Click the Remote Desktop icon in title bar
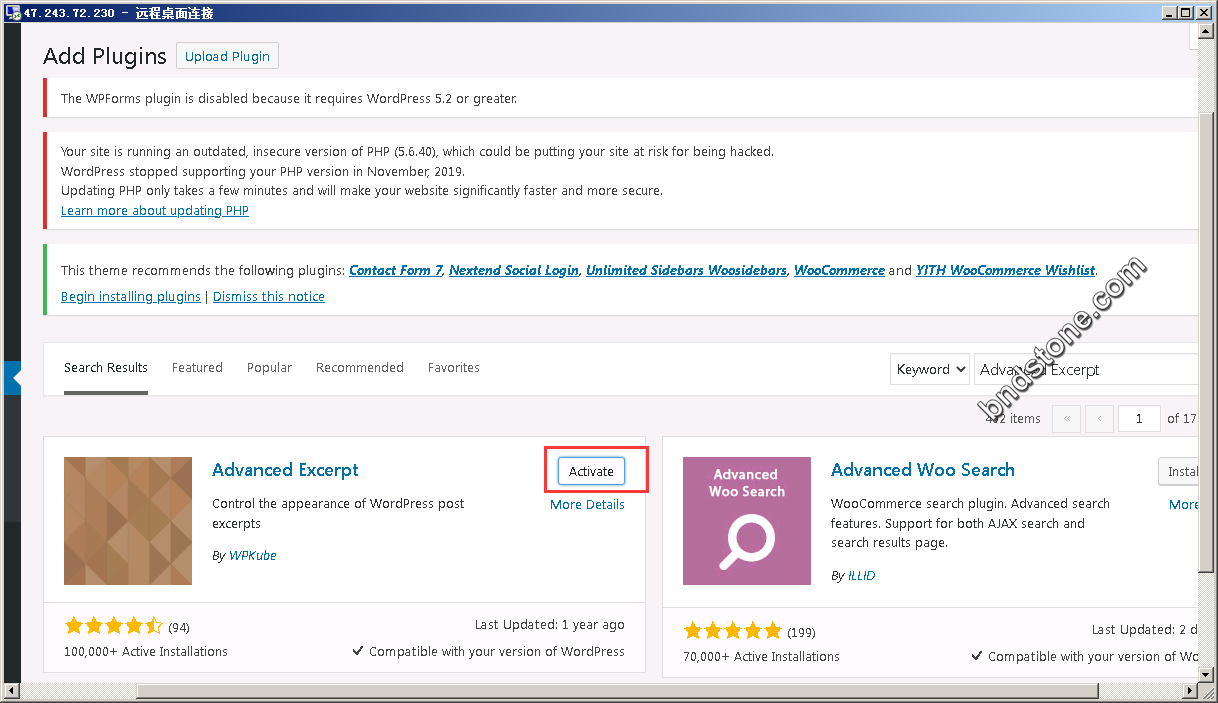The height and width of the screenshot is (703, 1218). tap(12, 13)
